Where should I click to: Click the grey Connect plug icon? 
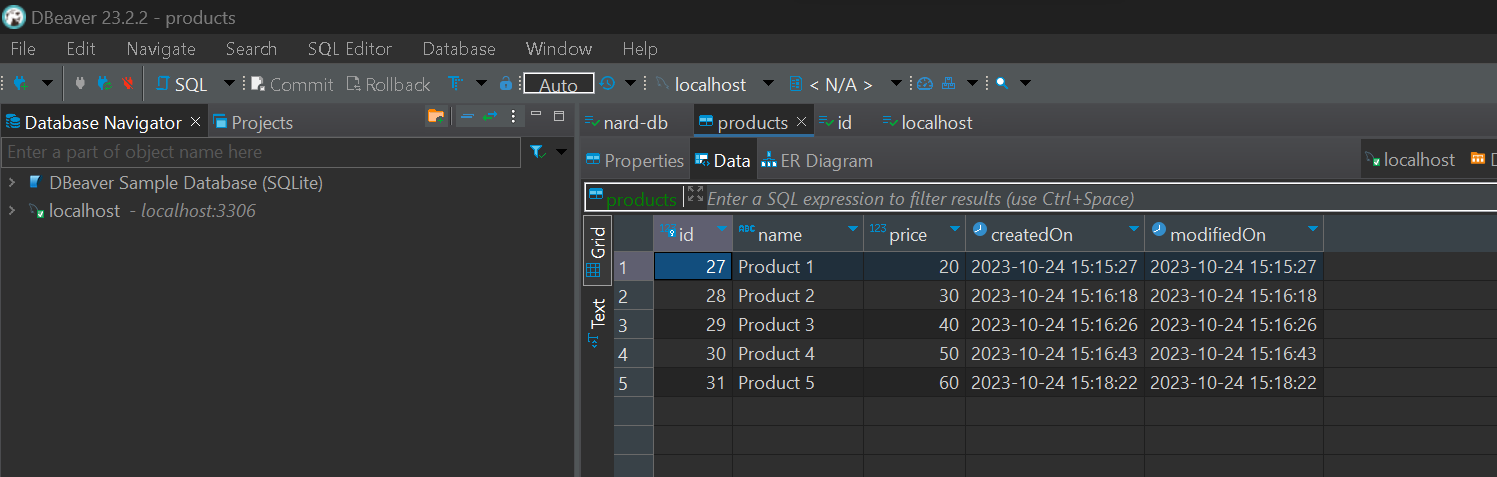coord(82,84)
